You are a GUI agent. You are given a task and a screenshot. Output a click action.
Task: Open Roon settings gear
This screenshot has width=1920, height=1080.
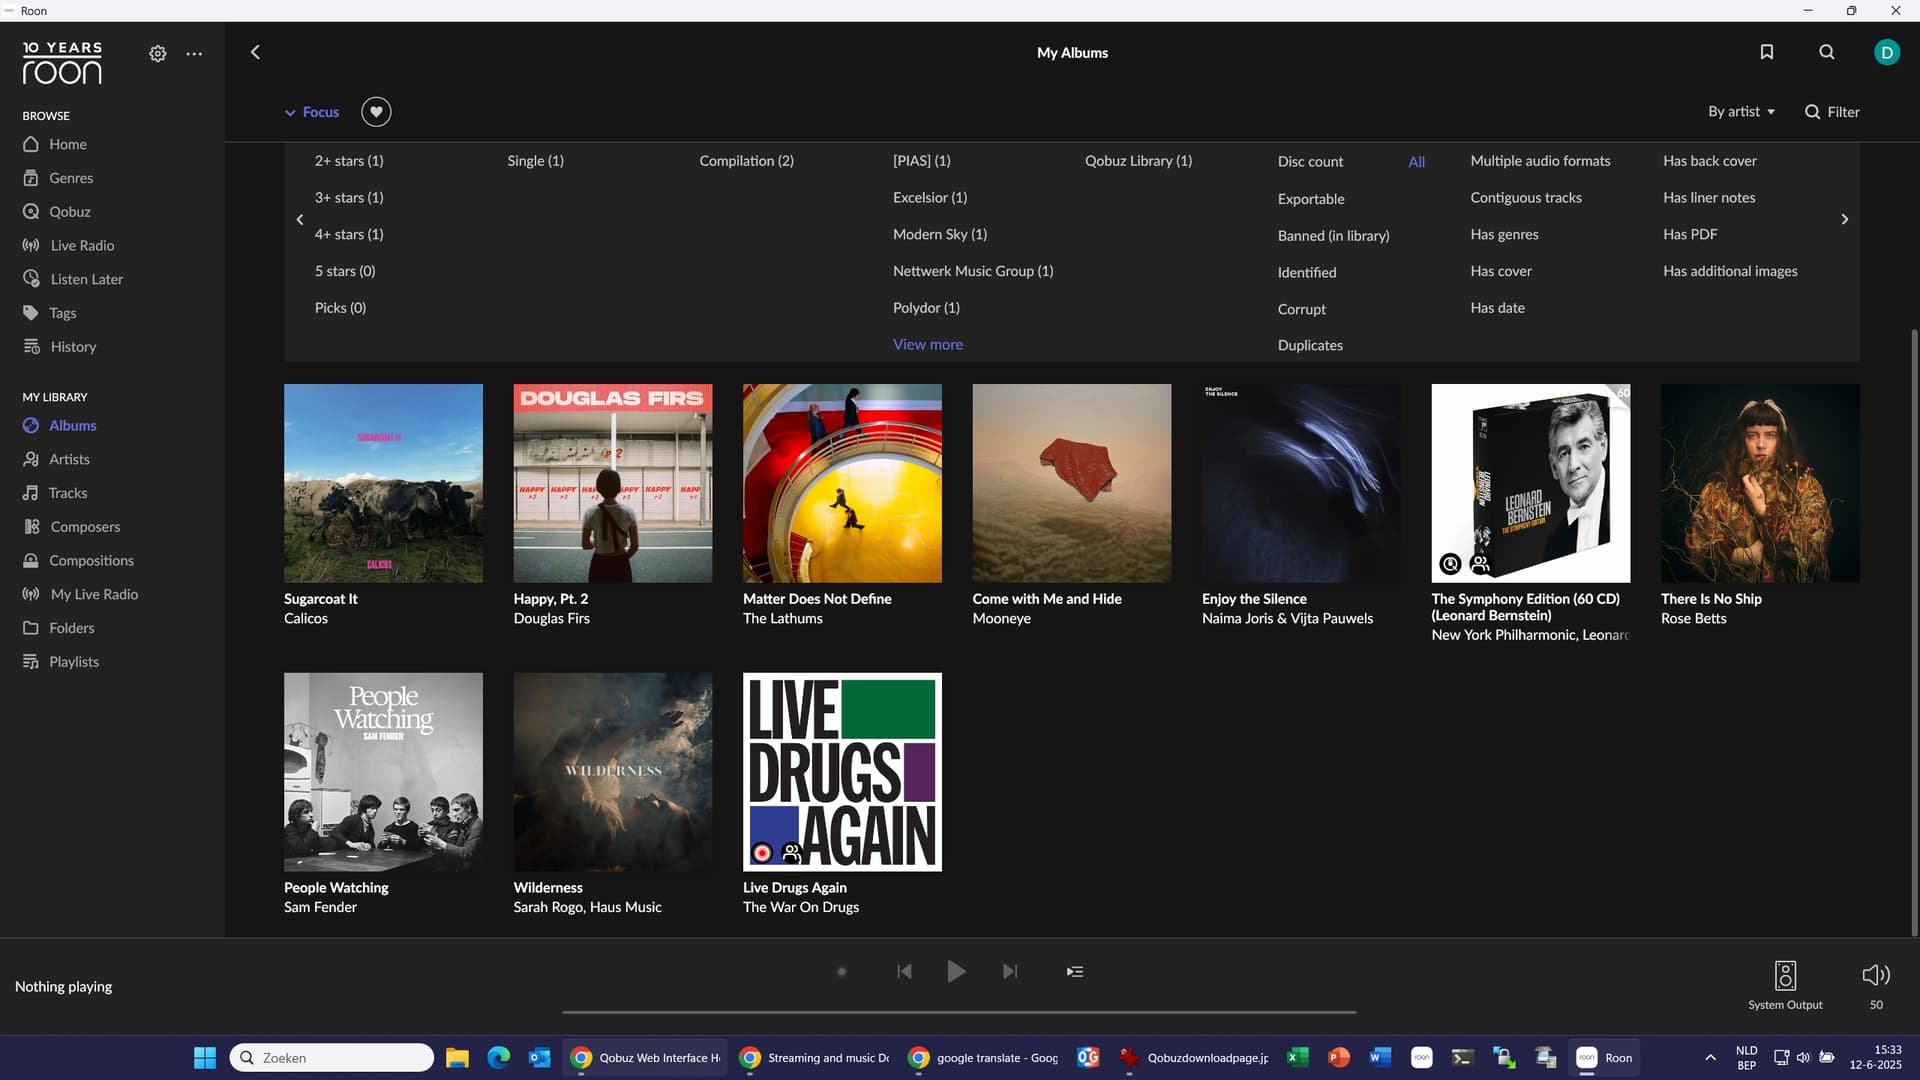tap(158, 54)
